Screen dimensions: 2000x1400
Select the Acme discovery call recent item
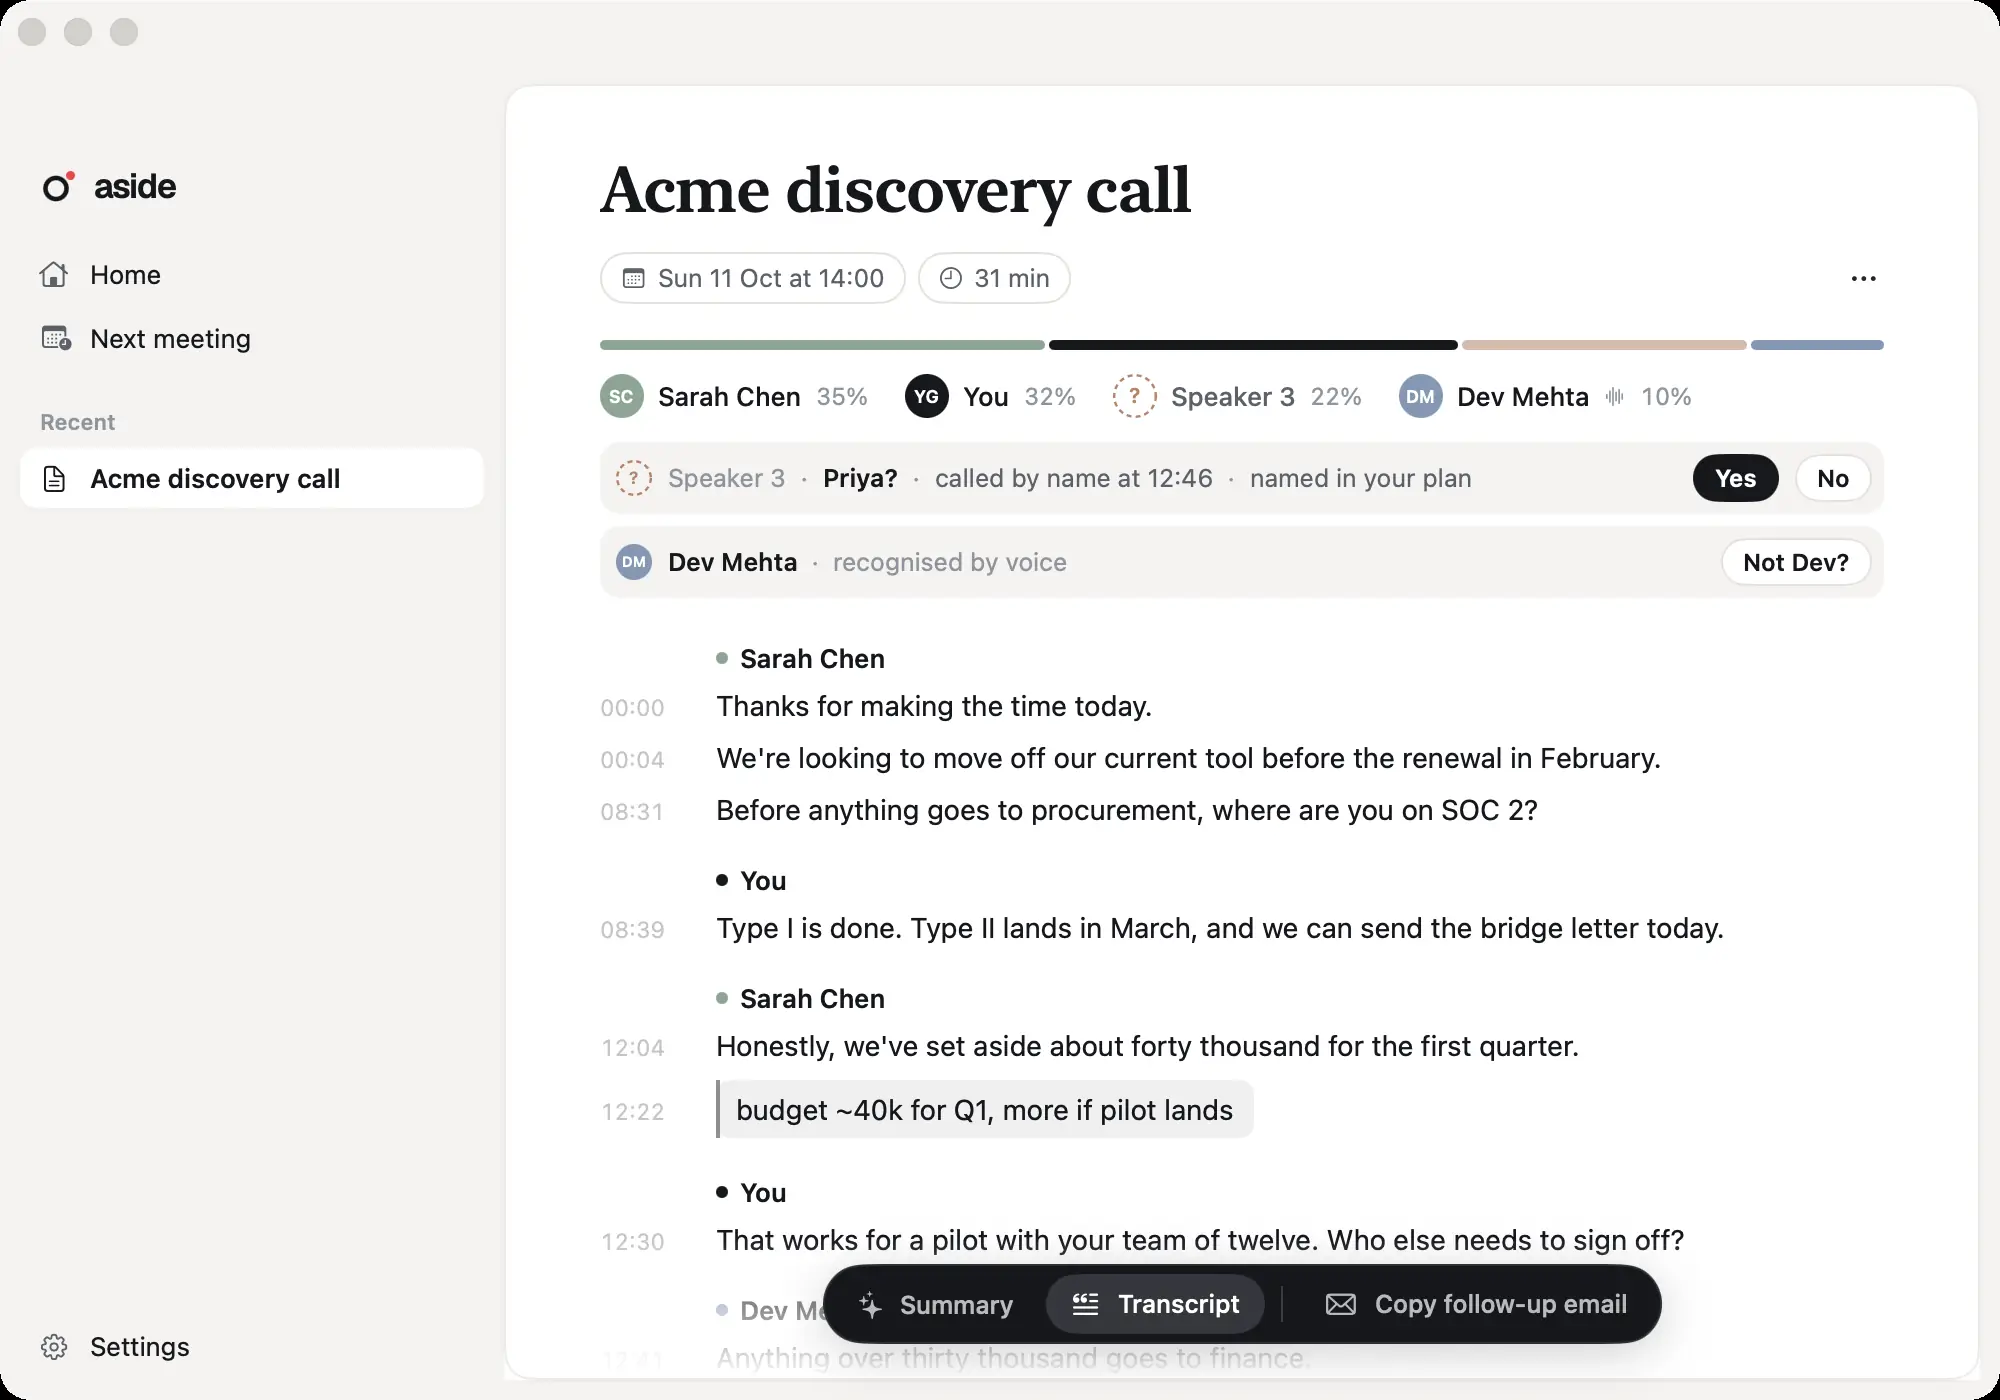(x=252, y=478)
